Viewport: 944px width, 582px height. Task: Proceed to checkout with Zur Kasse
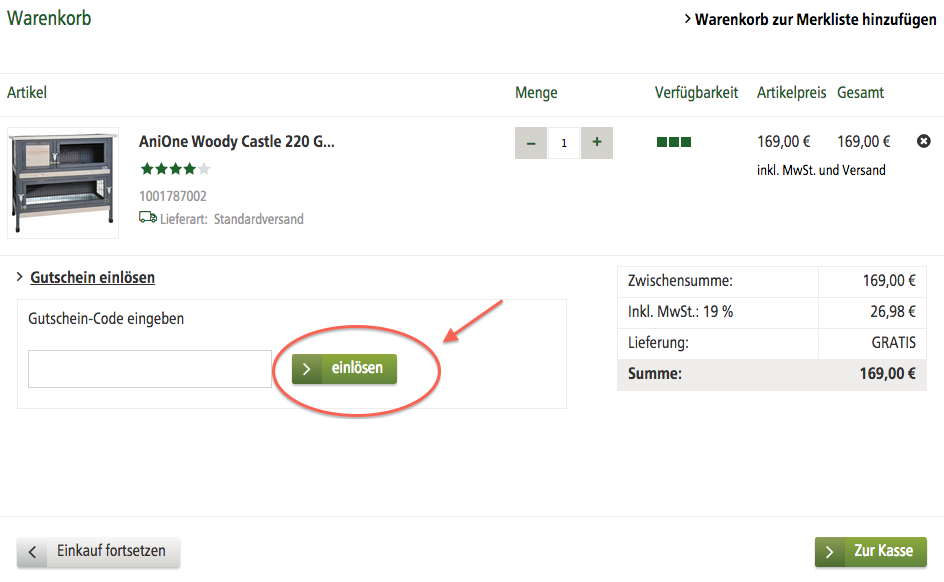(871, 551)
